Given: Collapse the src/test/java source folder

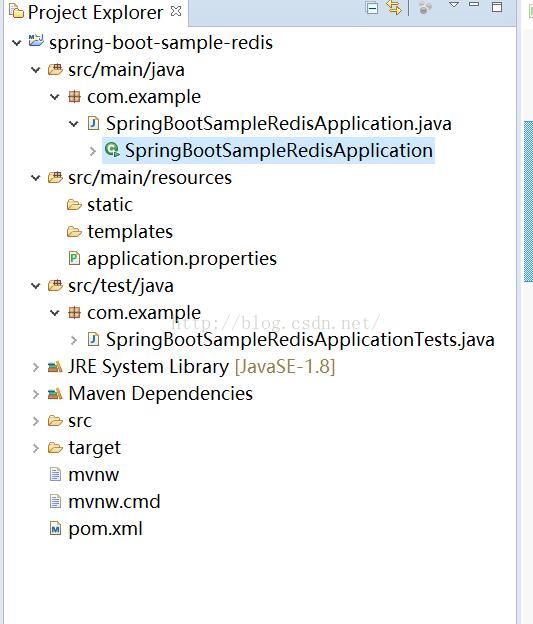Looking at the screenshot, I should [35, 286].
